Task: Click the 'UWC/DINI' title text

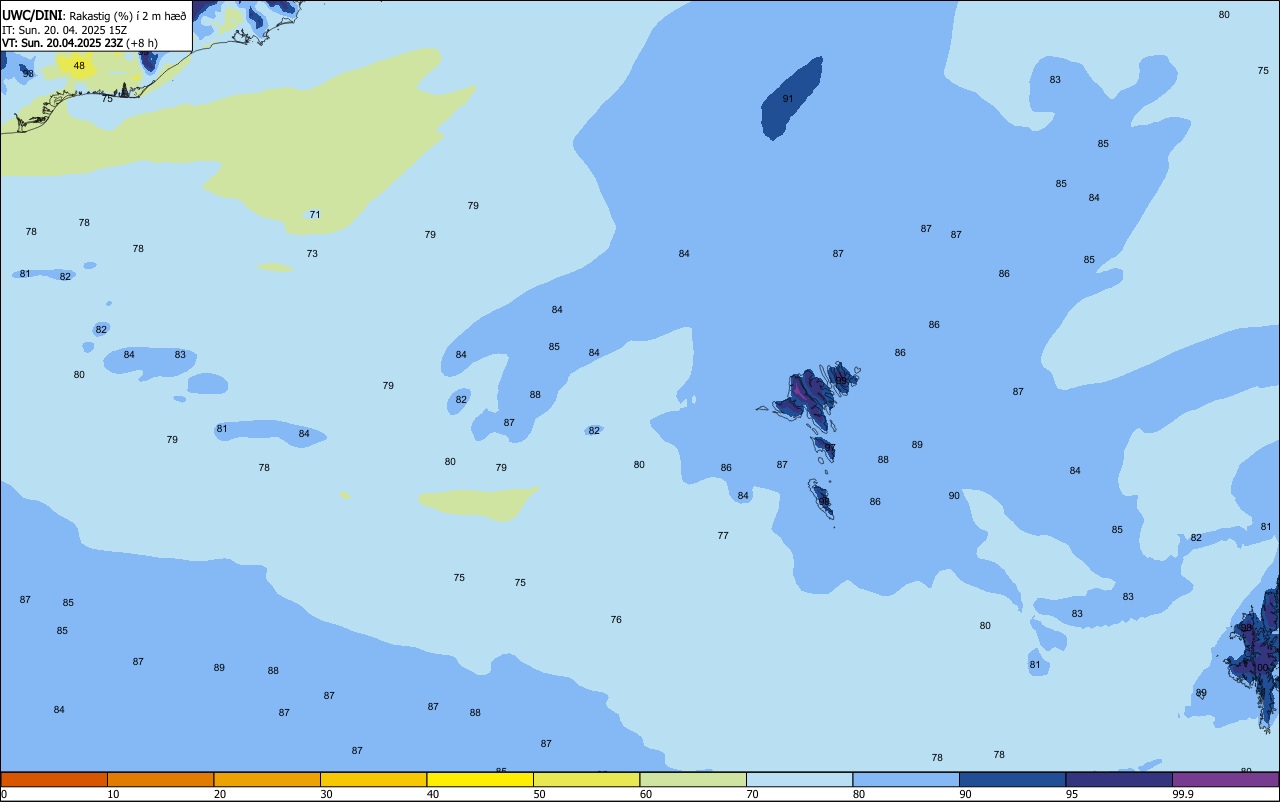Action: [x=32, y=15]
